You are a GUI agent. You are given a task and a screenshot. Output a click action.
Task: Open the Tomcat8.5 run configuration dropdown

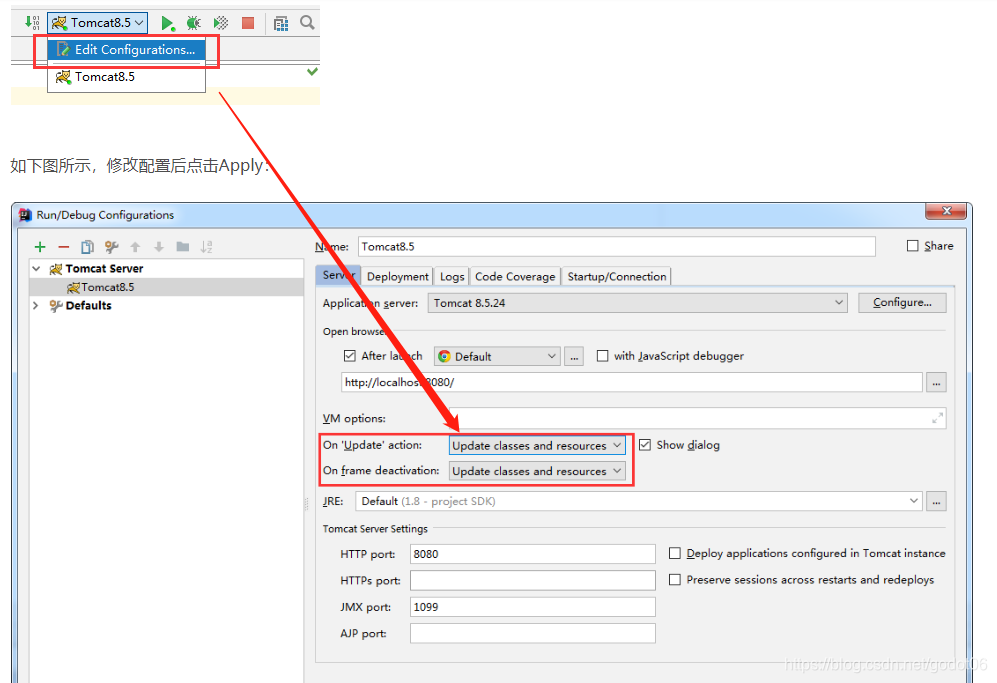(98, 23)
